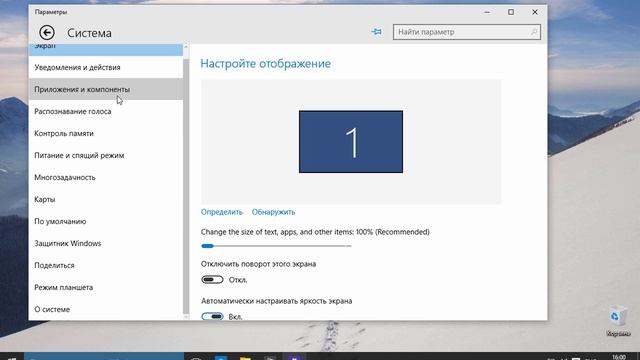The height and width of the screenshot is (360, 640).
Task: Click the pin icon beside search box
Action: tap(376, 32)
